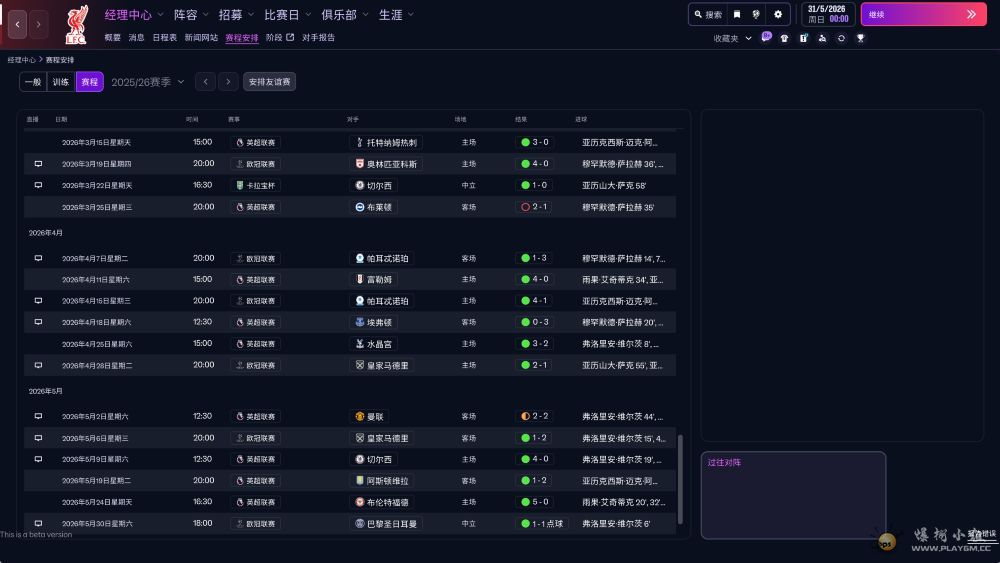The width and height of the screenshot is (1000, 563).
Task: Click the refresh arrows shortcut icon
Action: pyautogui.click(x=841, y=38)
